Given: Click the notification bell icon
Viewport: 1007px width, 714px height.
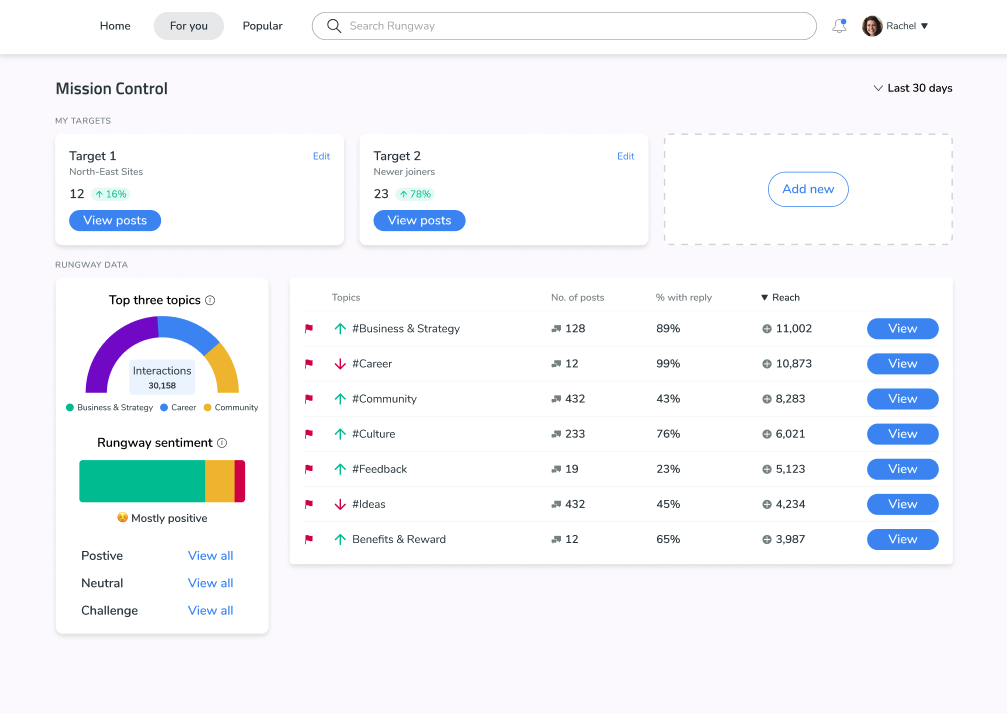Looking at the screenshot, I should point(839,25).
